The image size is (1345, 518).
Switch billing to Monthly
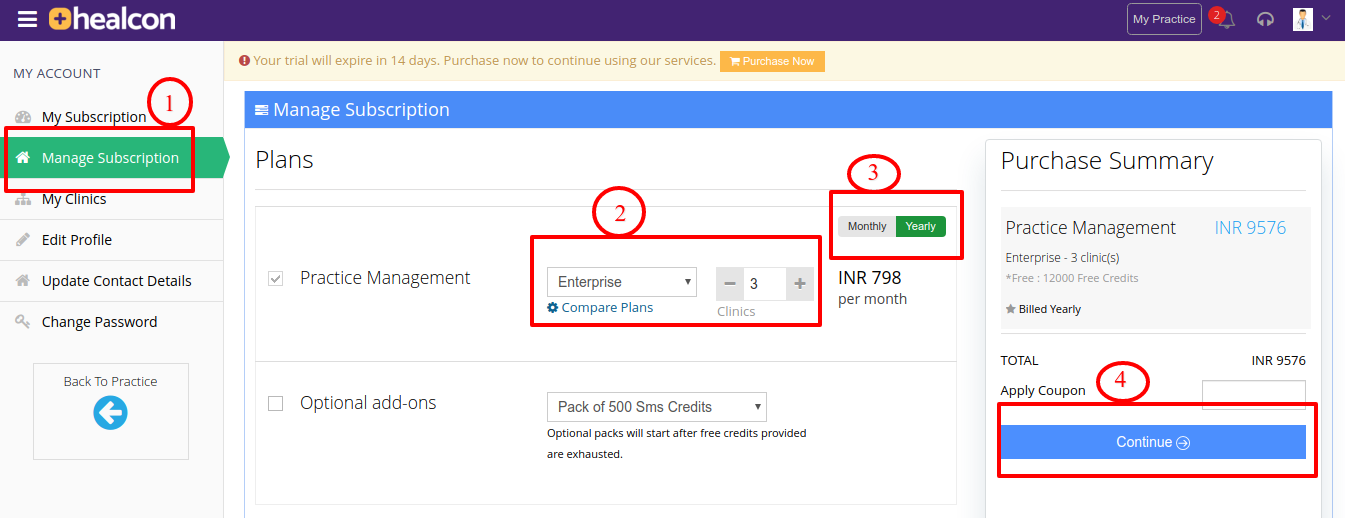point(867,226)
